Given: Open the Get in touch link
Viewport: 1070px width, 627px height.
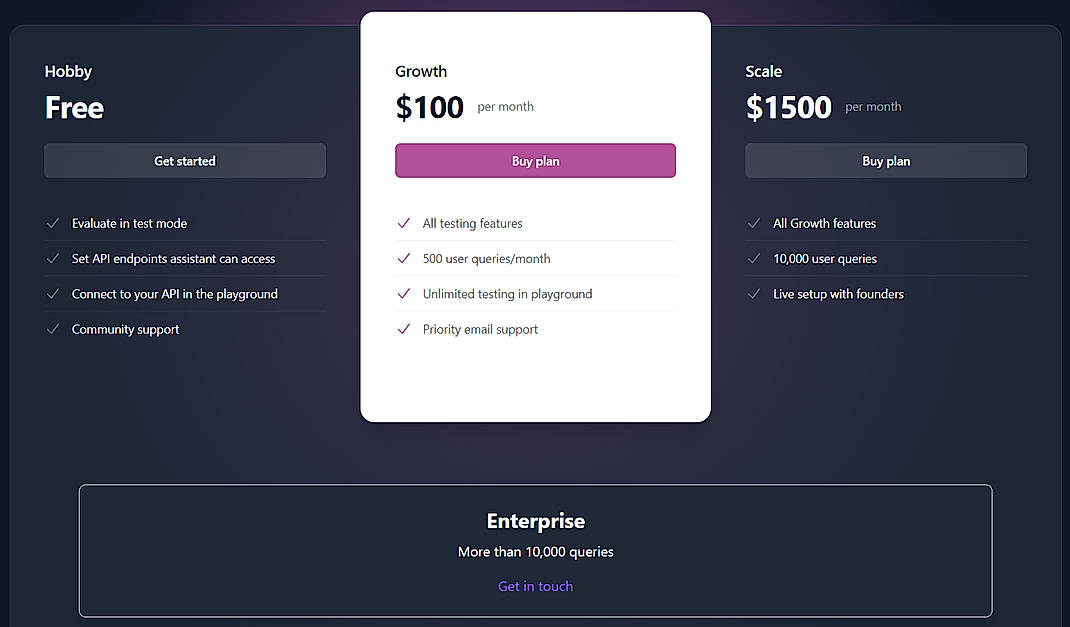Looking at the screenshot, I should tap(535, 586).
